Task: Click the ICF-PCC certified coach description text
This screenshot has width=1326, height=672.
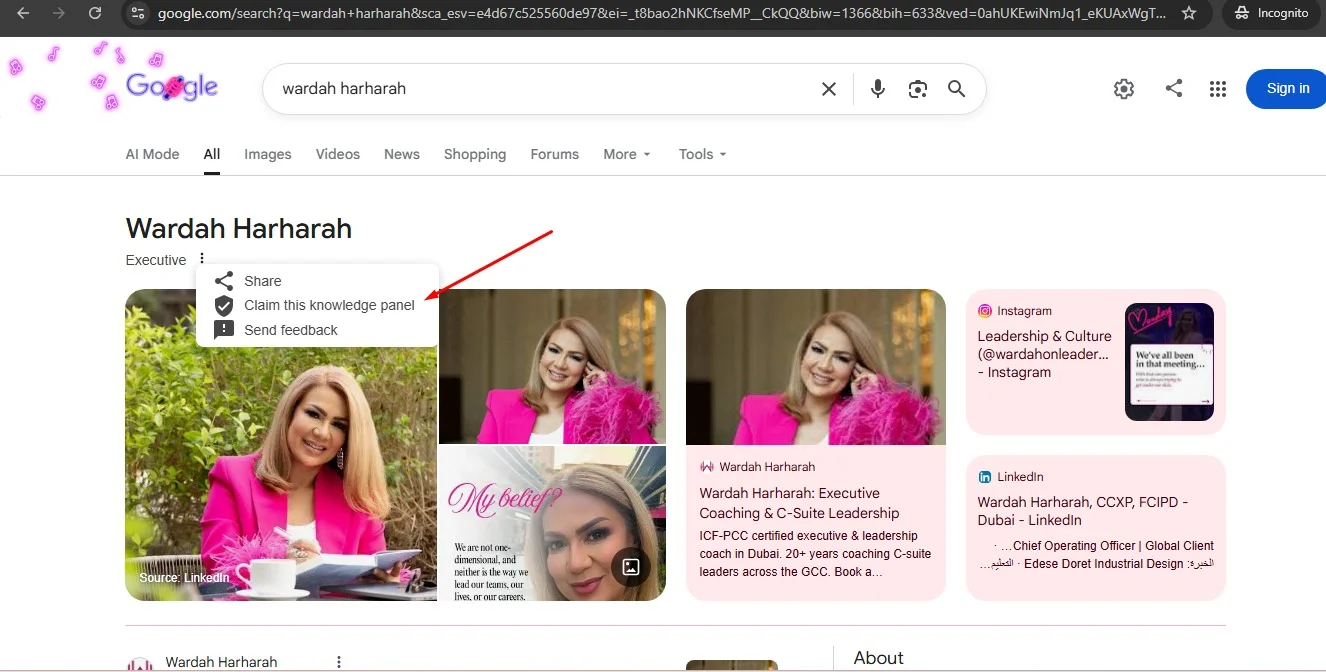Action: 815,554
